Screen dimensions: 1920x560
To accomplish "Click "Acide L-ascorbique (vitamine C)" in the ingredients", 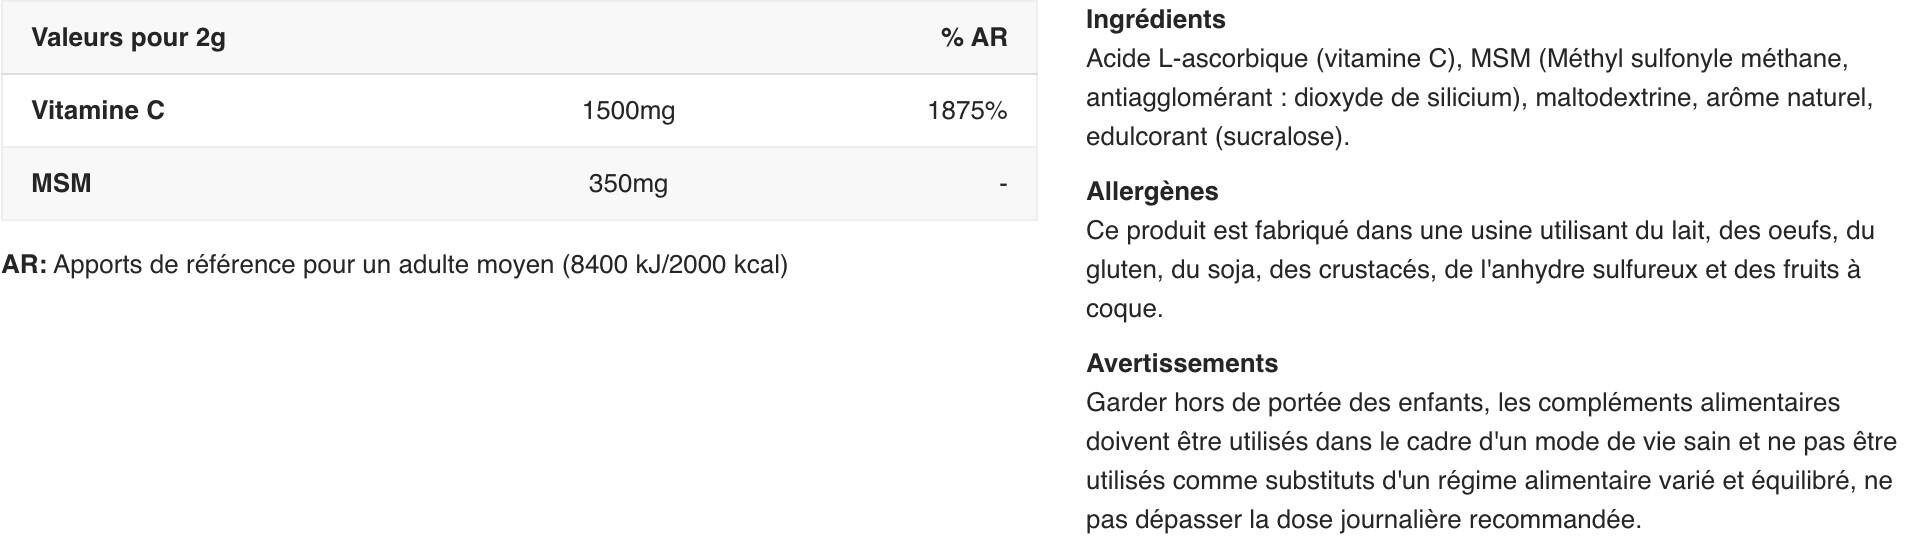I will pos(1270,58).
